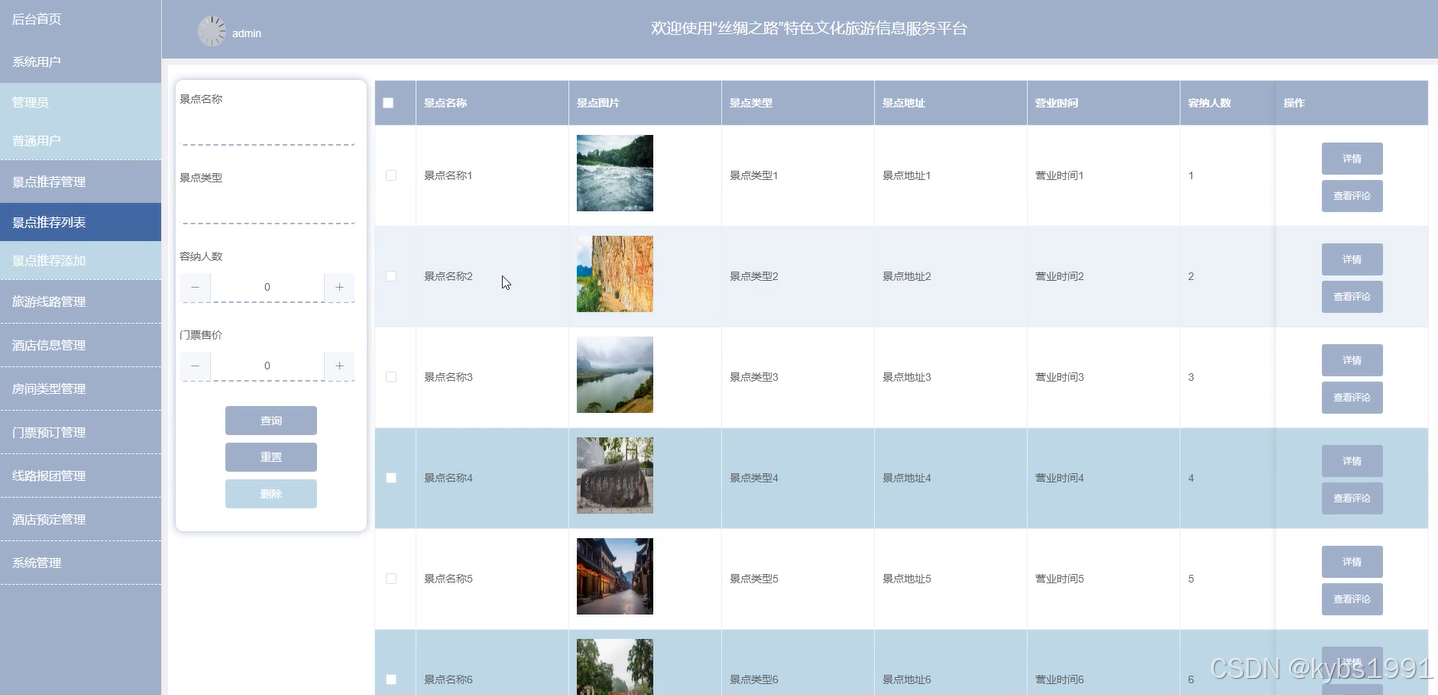Open misty lake image for 景点名称3
Viewport: 1438px width, 695px height.
coord(615,375)
